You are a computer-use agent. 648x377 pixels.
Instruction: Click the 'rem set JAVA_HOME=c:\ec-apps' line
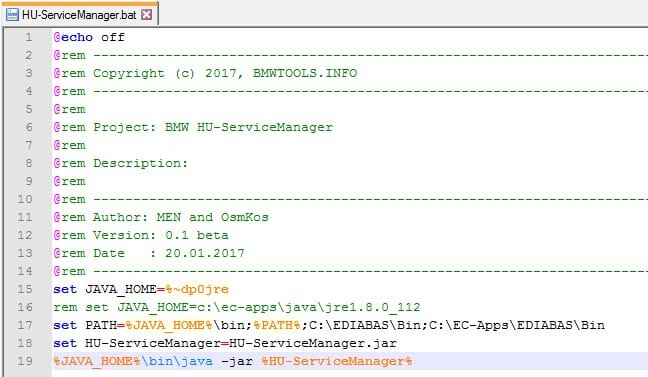237,307
